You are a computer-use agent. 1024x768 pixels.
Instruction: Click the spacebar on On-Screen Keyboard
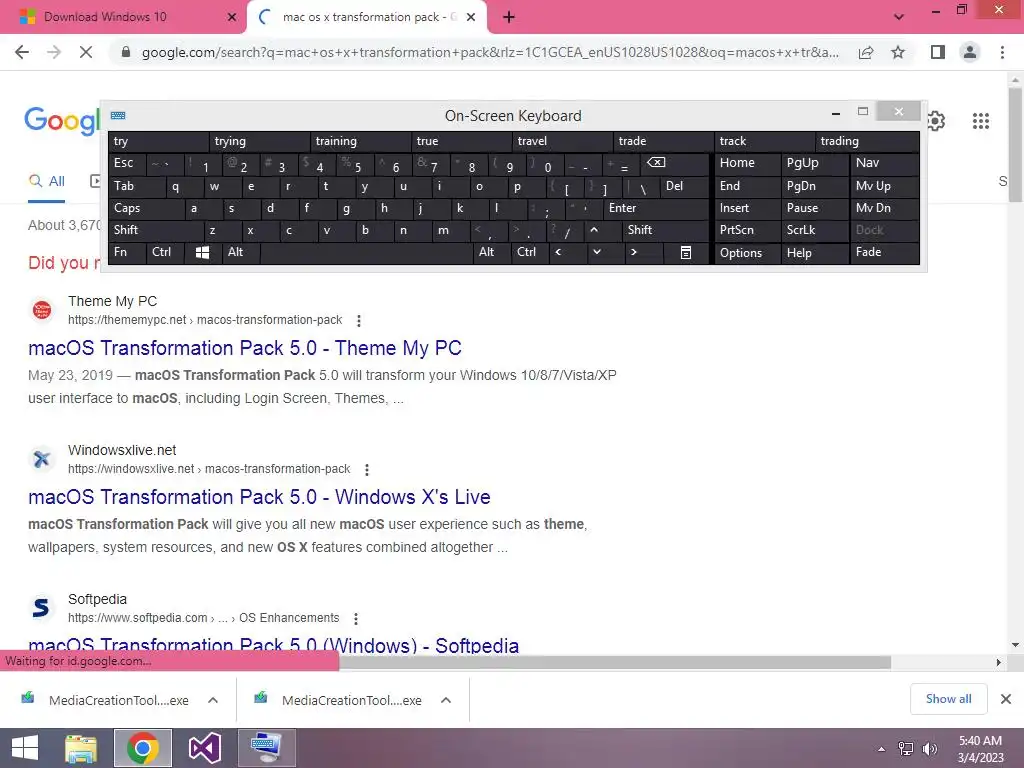click(x=366, y=253)
